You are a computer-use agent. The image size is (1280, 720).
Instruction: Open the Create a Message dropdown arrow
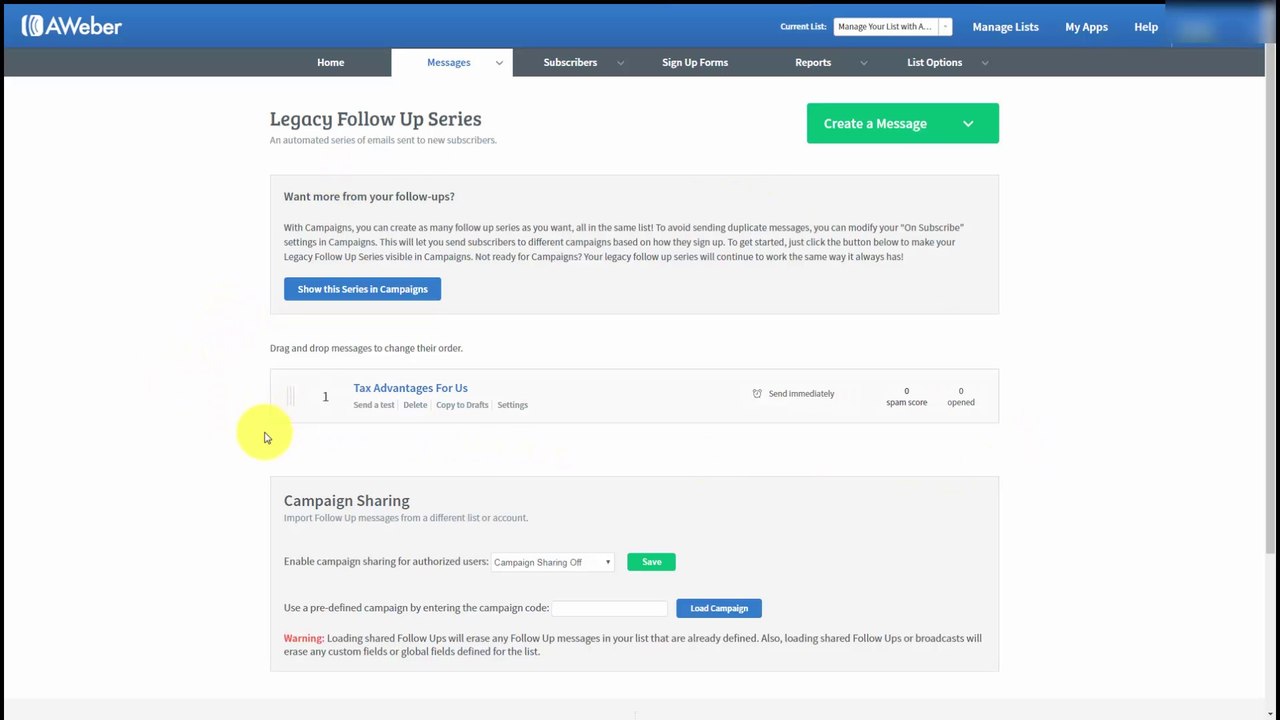[x=968, y=124]
